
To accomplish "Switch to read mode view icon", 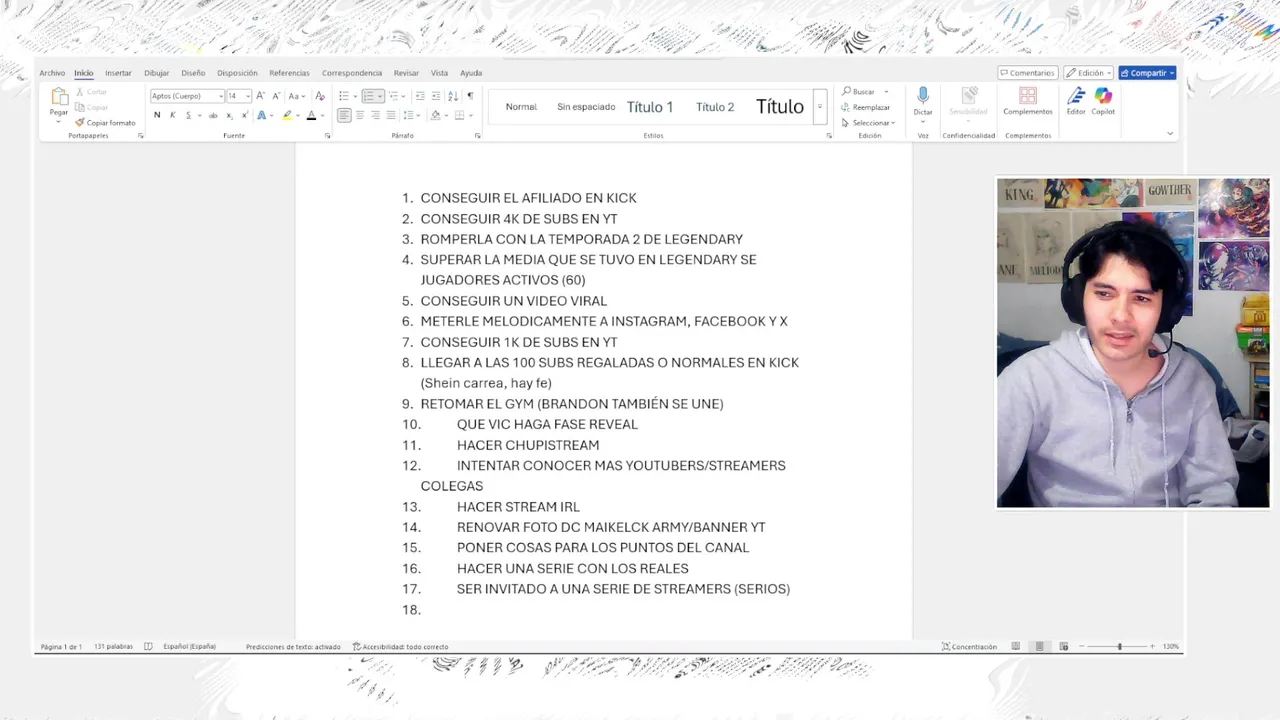I will pos(1016,647).
